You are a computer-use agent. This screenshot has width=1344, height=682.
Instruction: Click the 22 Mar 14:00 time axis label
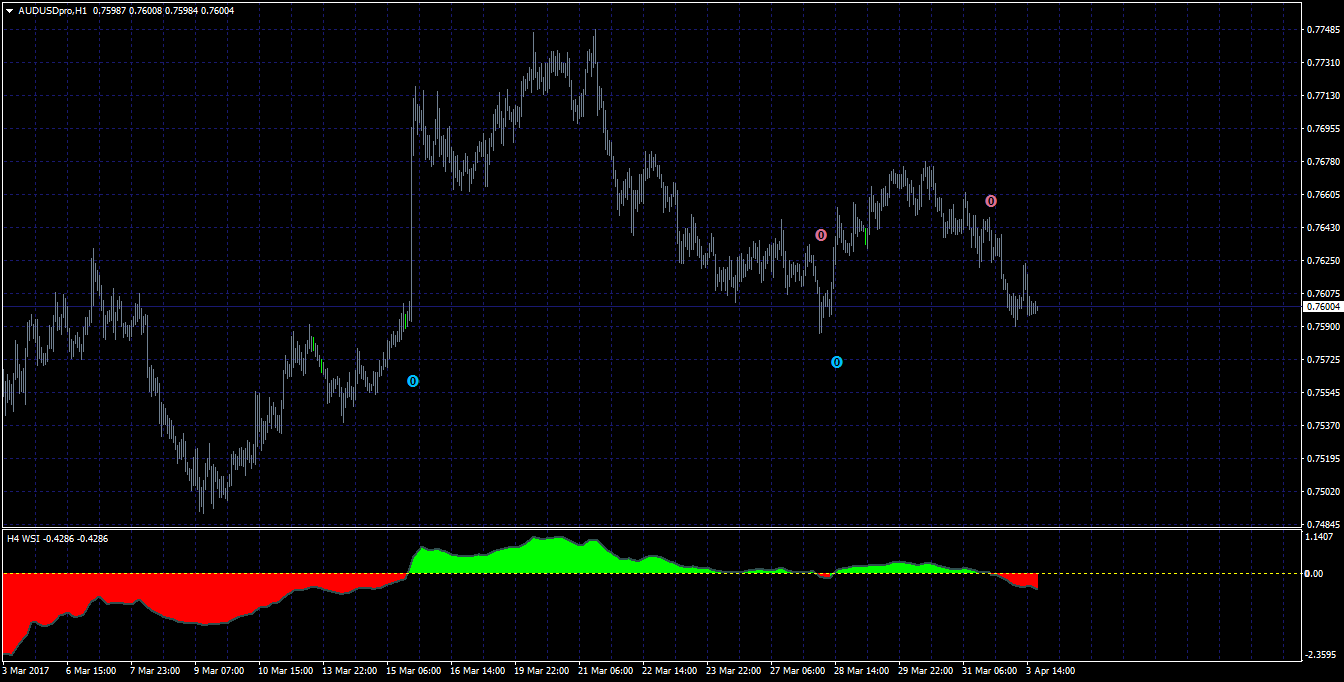pyautogui.click(x=669, y=671)
